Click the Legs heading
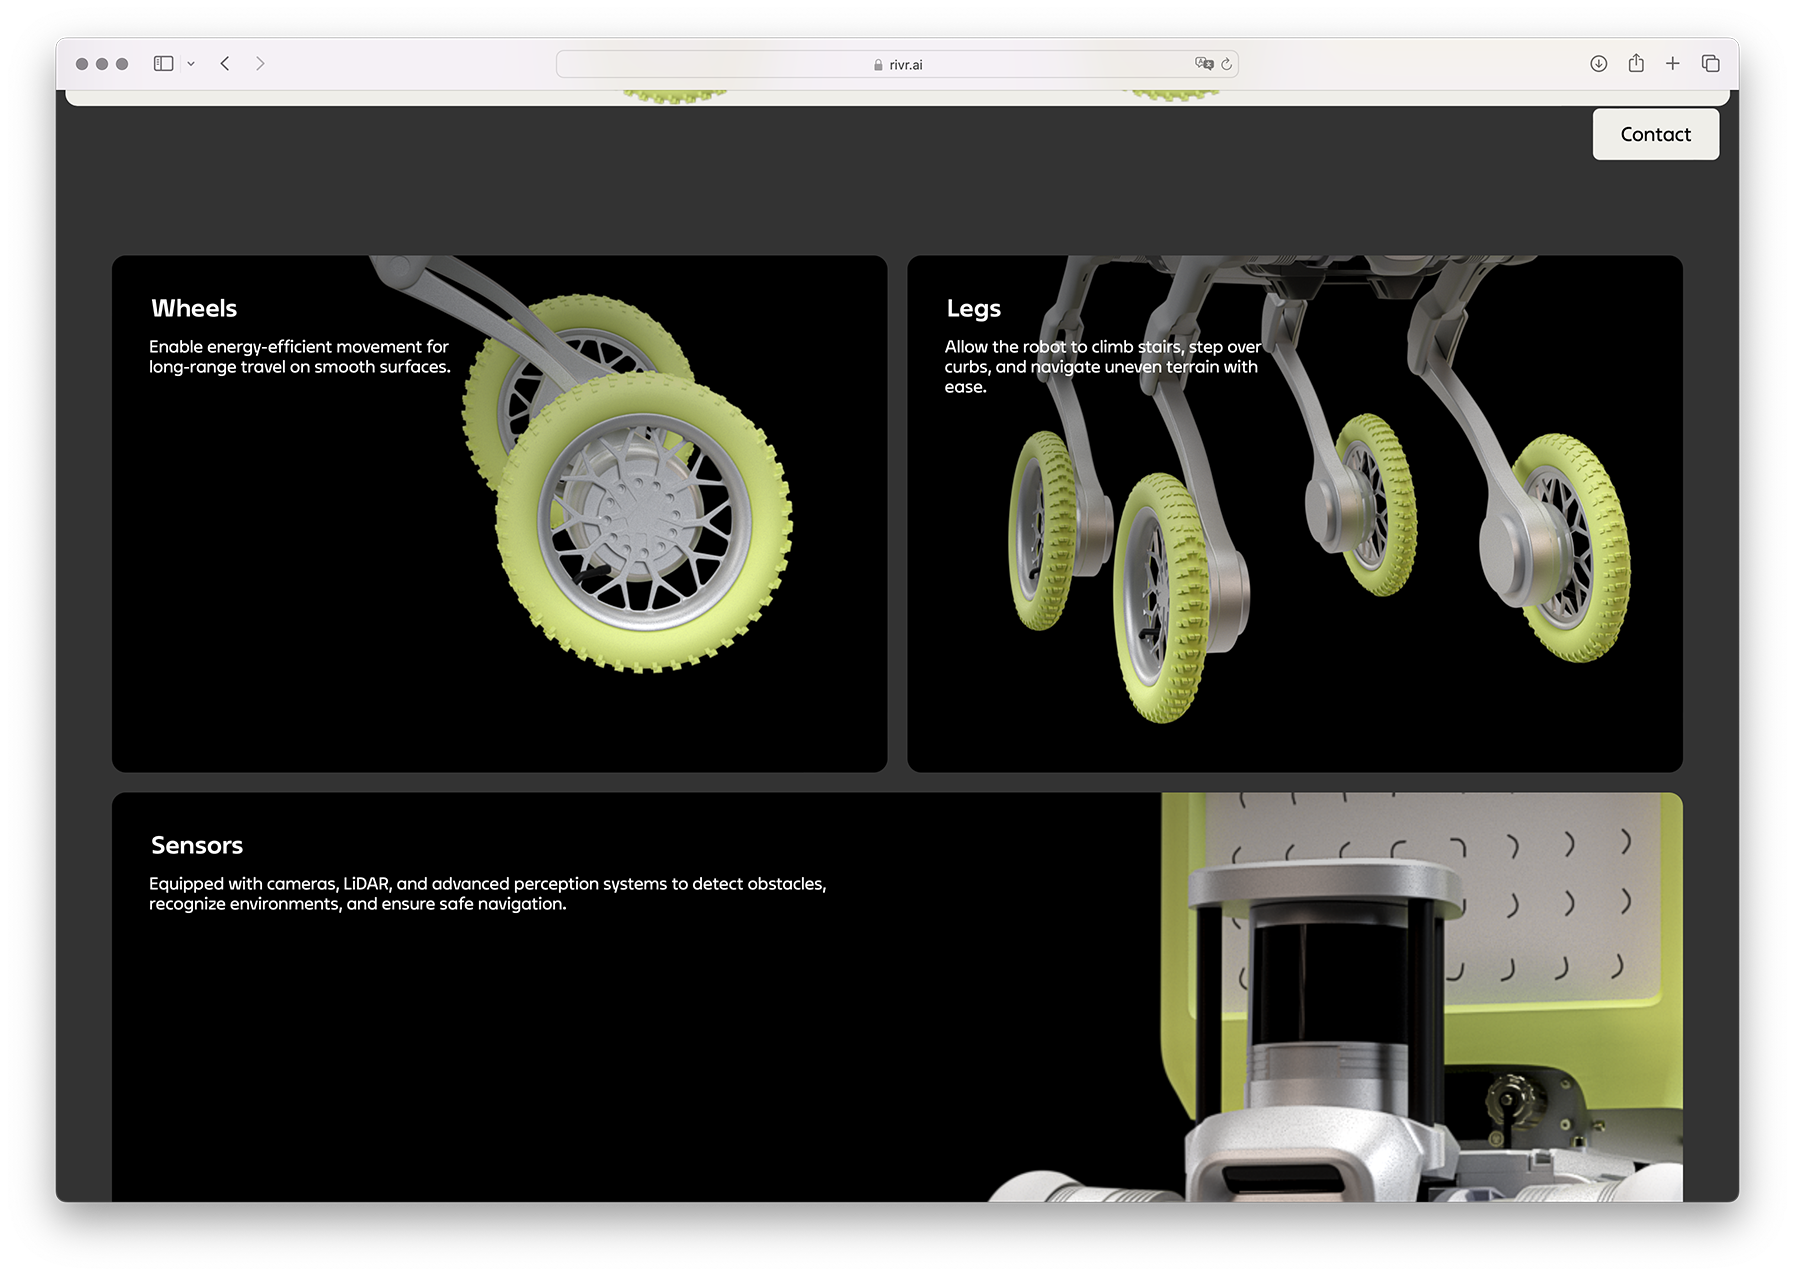The width and height of the screenshot is (1795, 1276). 973,309
